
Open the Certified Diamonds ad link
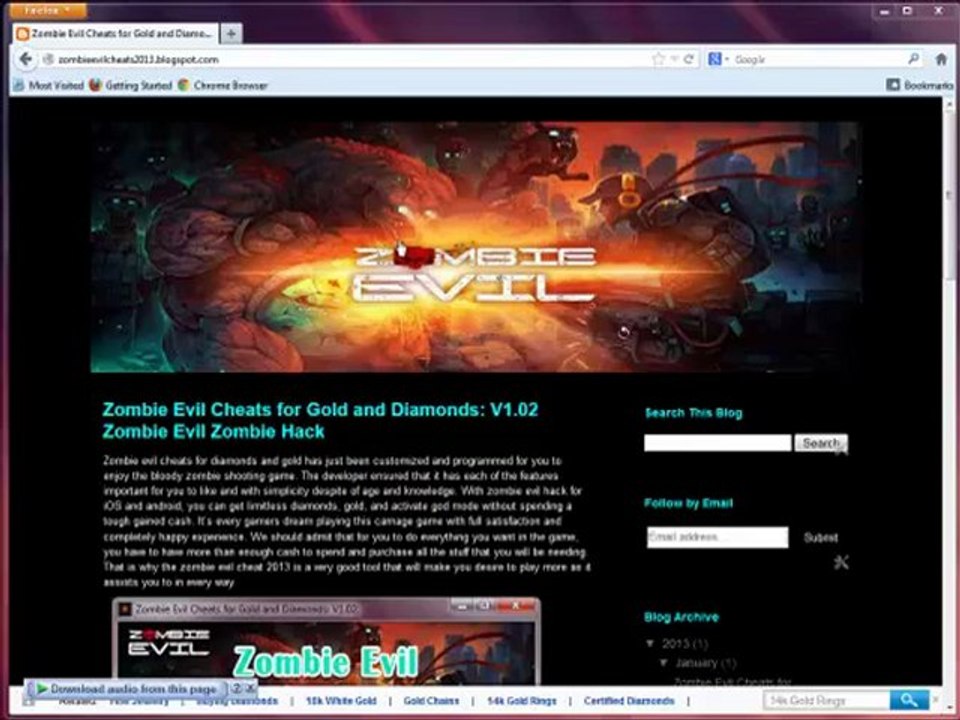pyautogui.click(x=629, y=701)
